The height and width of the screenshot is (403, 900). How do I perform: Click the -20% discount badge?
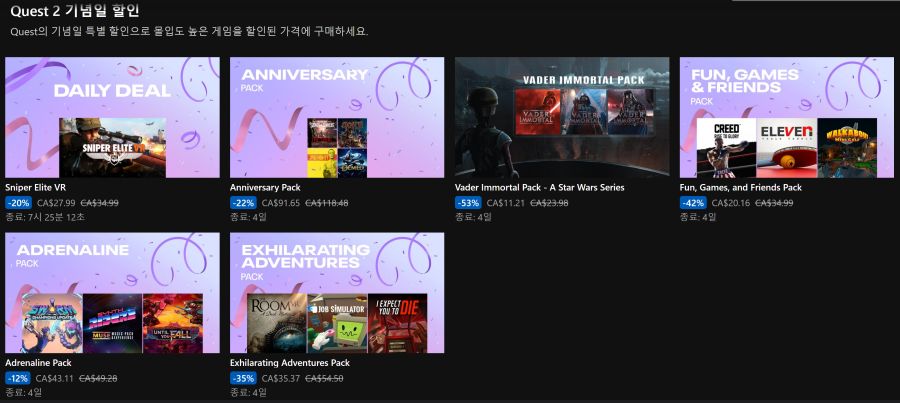click(x=18, y=203)
